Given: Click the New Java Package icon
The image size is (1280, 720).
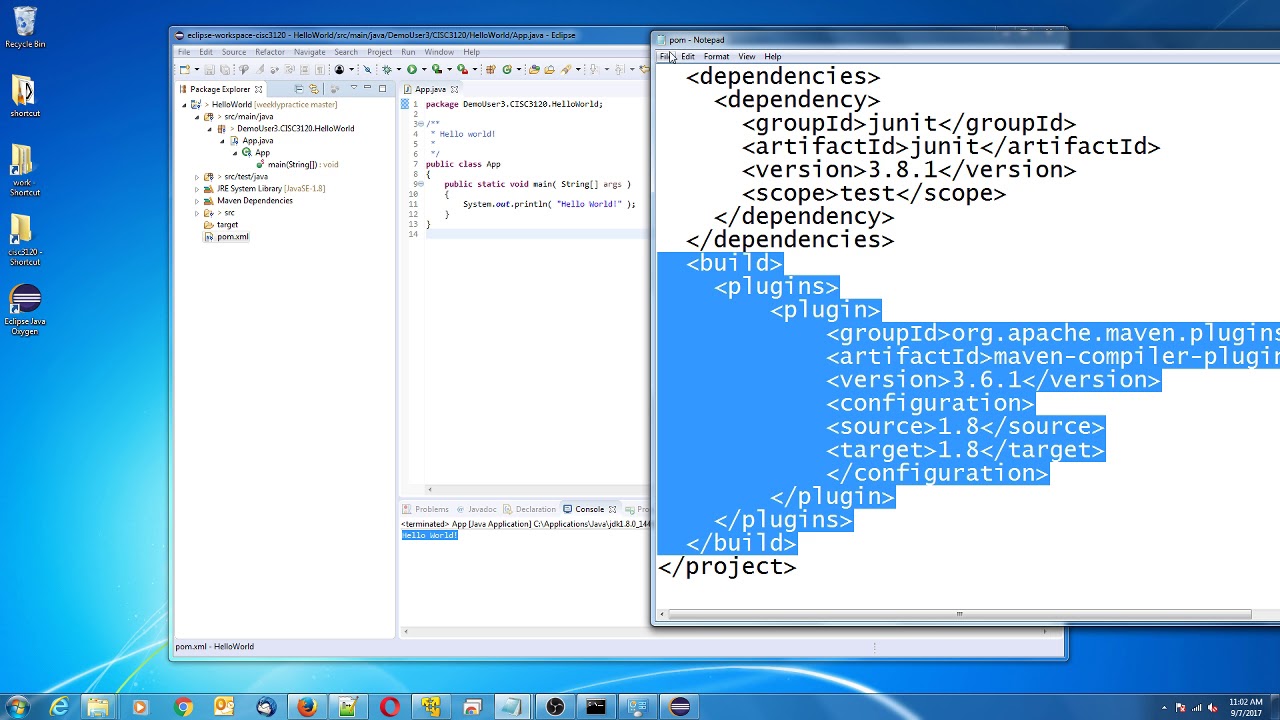Looking at the screenshot, I should tap(490, 69).
